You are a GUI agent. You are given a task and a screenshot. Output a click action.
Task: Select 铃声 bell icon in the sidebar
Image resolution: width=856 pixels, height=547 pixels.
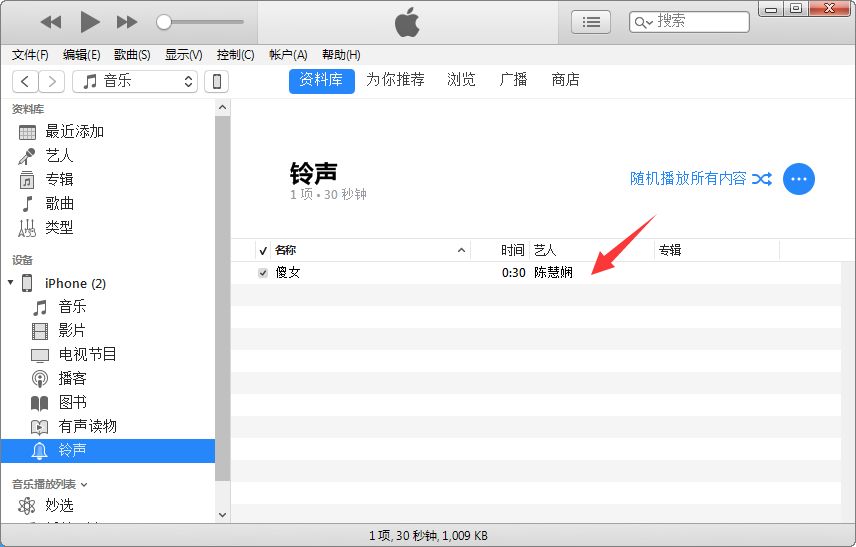click(x=40, y=451)
